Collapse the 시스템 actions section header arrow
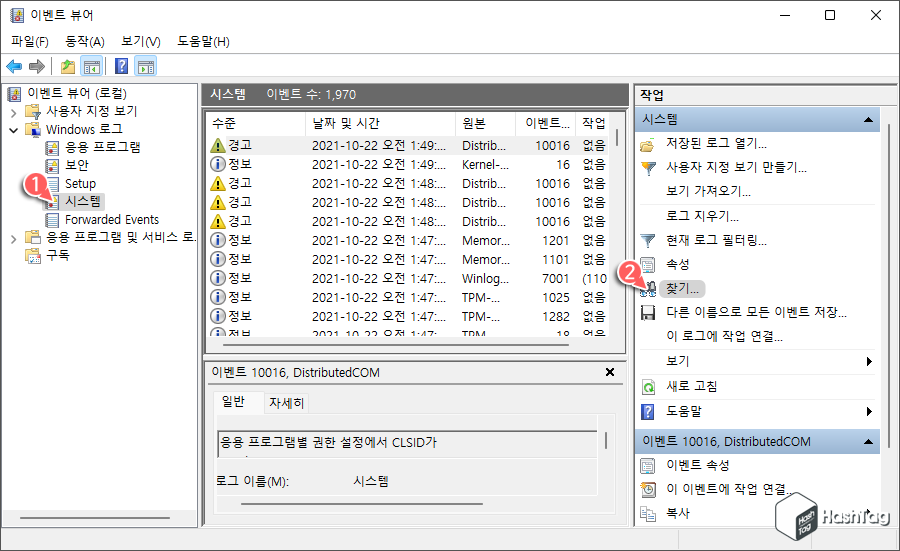This screenshot has height=551, width=900. [868, 120]
